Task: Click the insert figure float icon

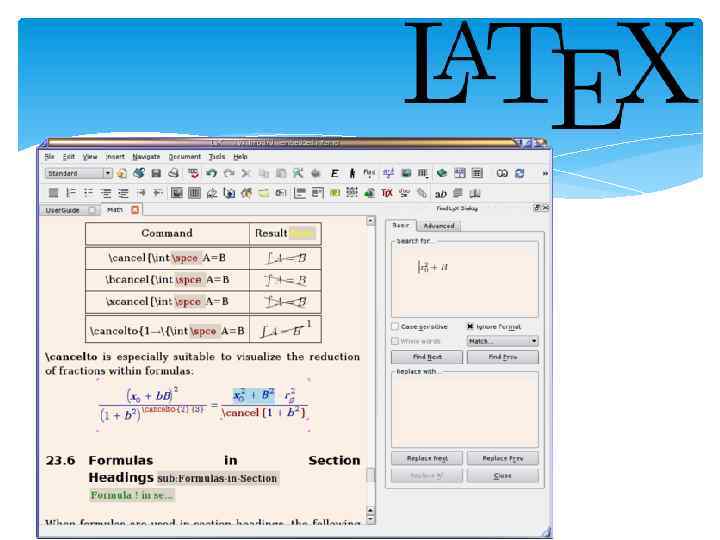Action: click(176, 193)
